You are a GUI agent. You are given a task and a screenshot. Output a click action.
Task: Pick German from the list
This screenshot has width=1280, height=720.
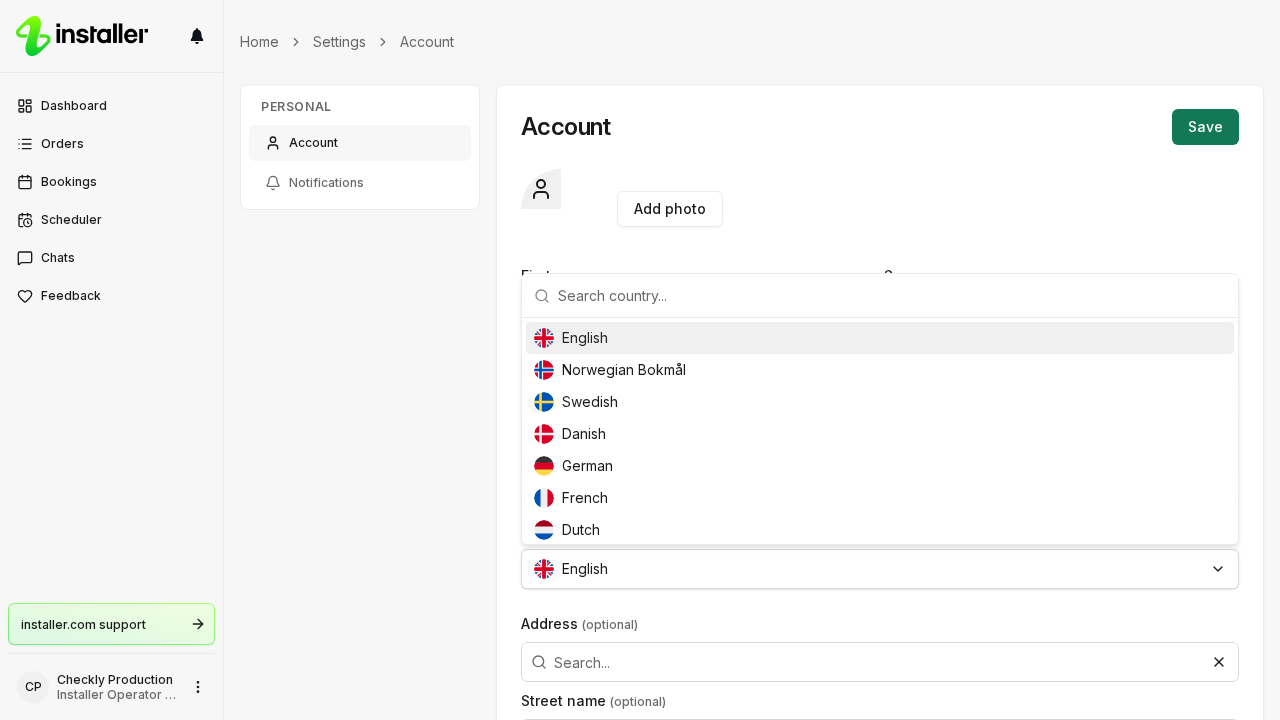[880, 466]
